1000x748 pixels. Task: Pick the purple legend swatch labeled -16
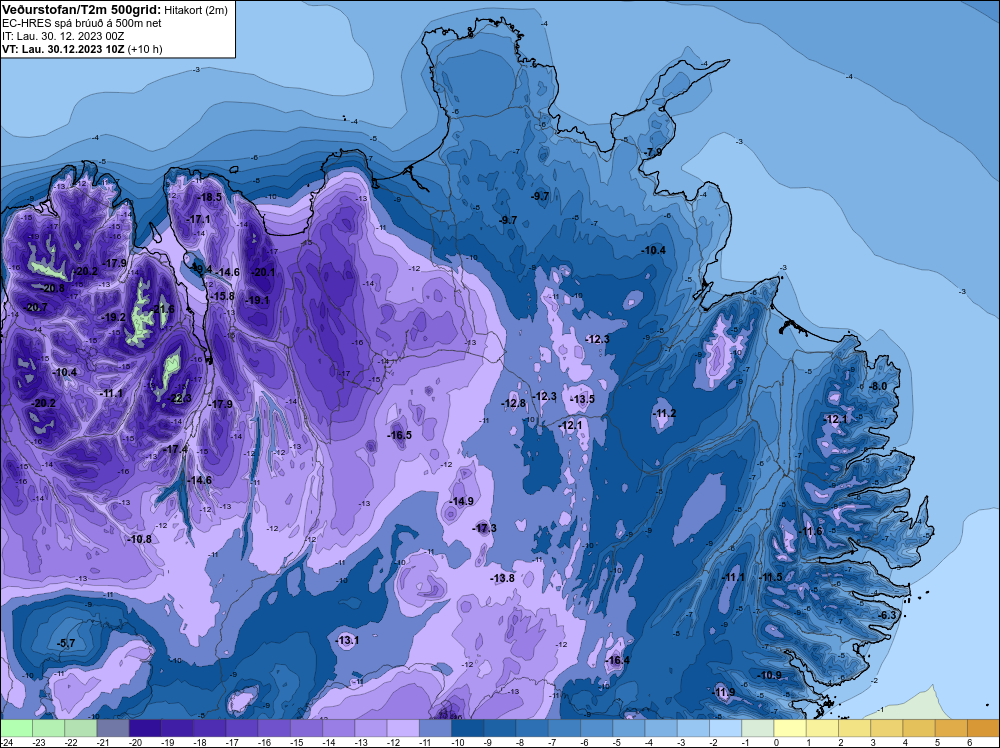click(x=274, y=728)
